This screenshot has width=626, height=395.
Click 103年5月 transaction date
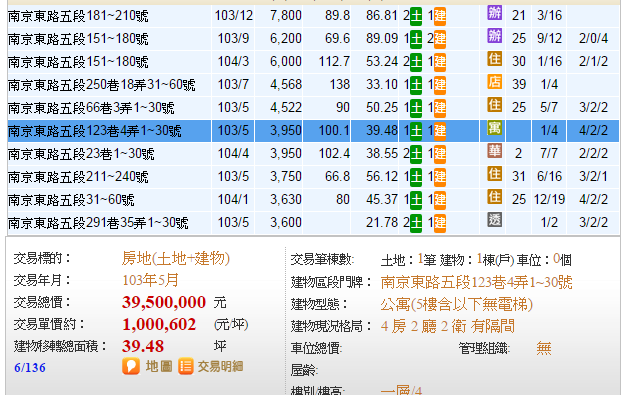(x=151, y=280)
